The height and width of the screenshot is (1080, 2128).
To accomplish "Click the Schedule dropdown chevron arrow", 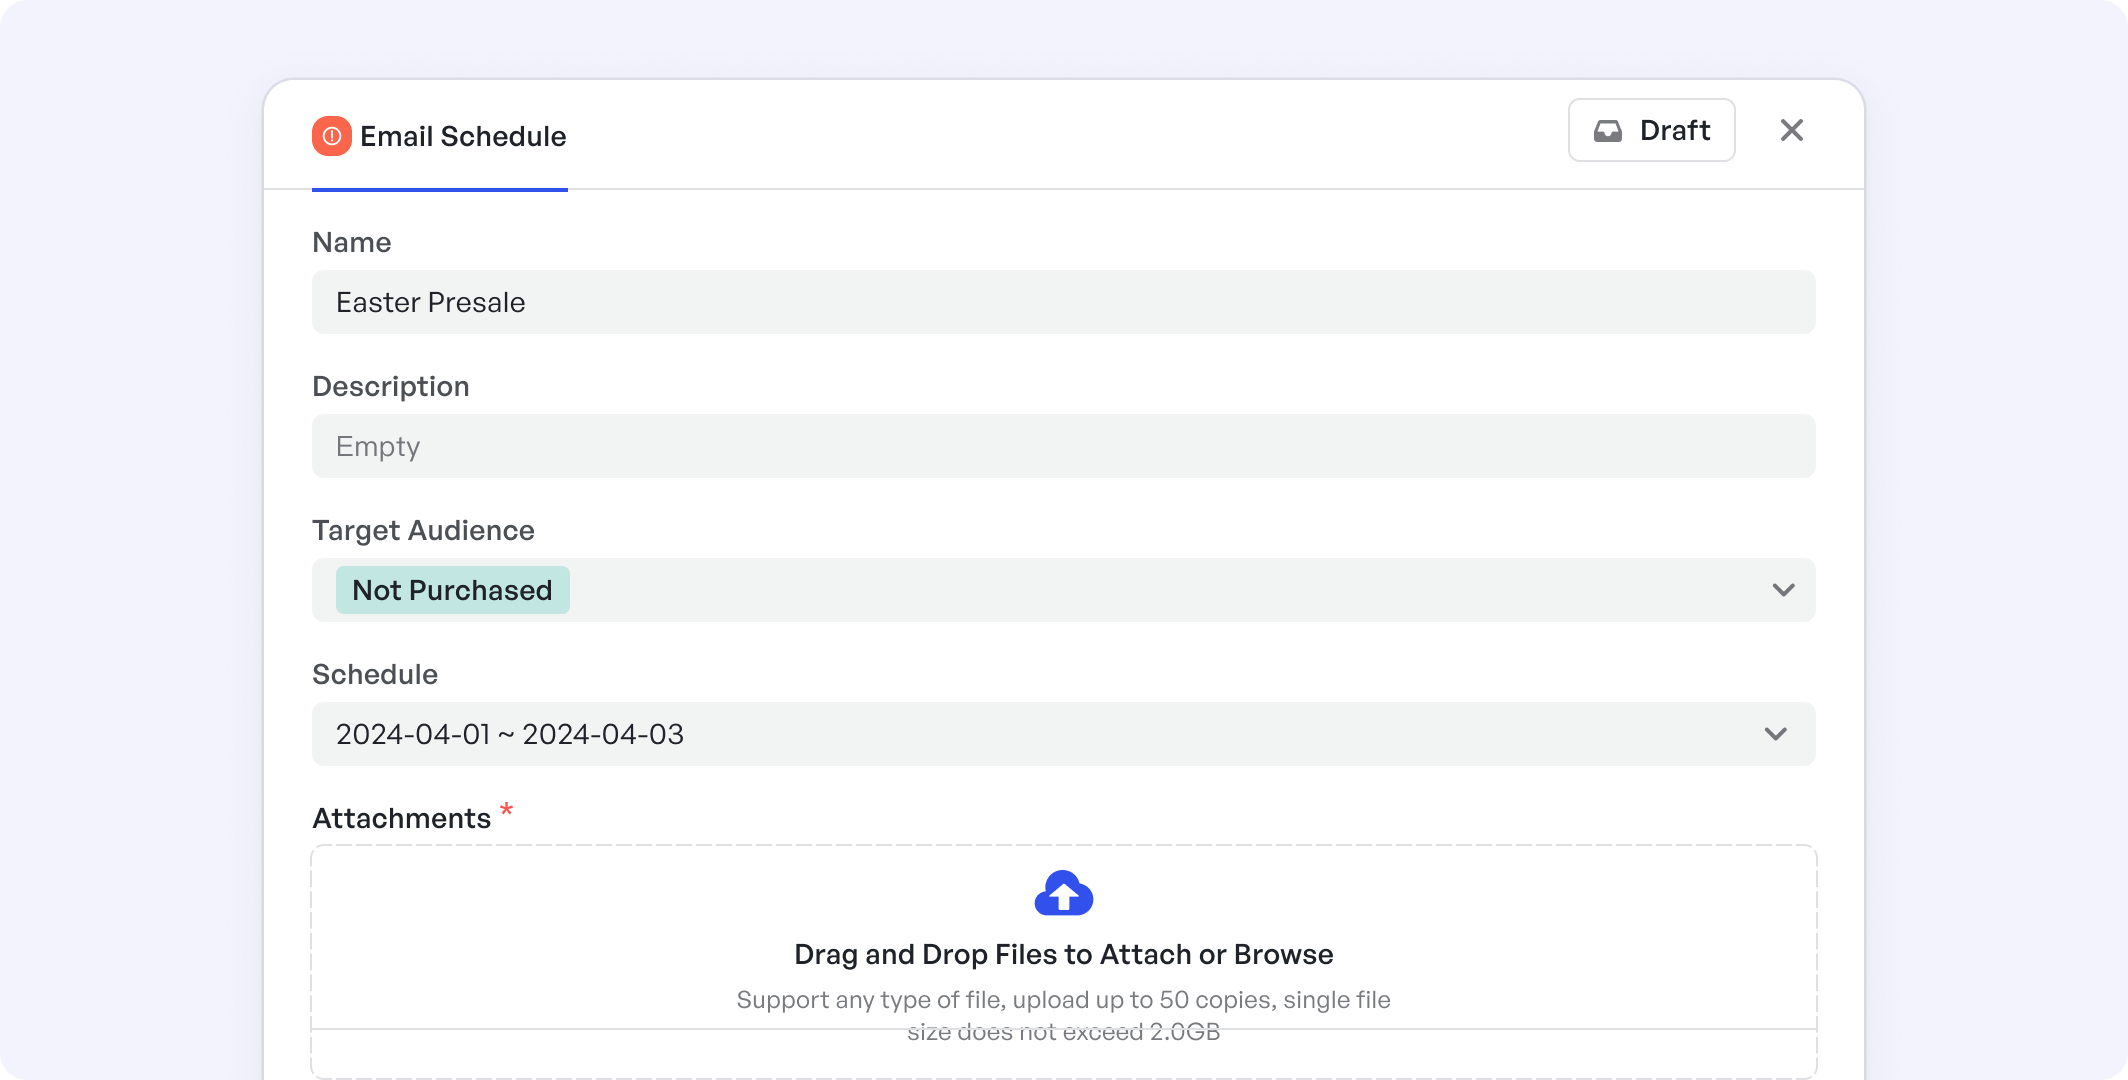I will tap(1775, 734).
